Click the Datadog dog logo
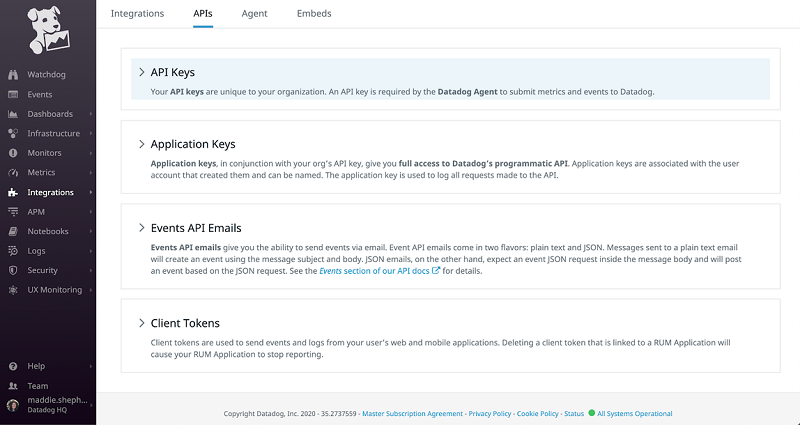Image resolution: width=800 pixels, height=425 pixels. (x=48, y=30)
